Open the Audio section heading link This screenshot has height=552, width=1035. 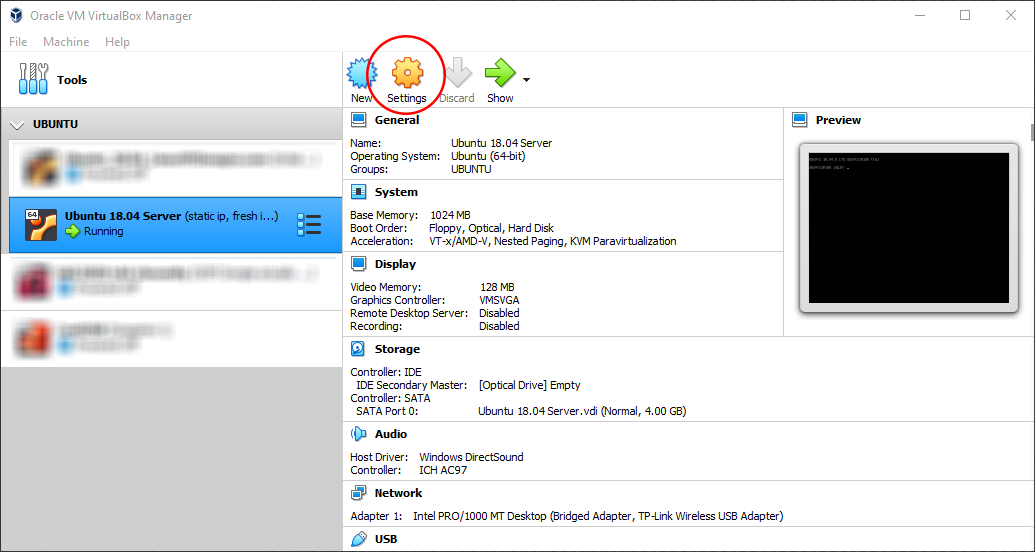[391, 434]
